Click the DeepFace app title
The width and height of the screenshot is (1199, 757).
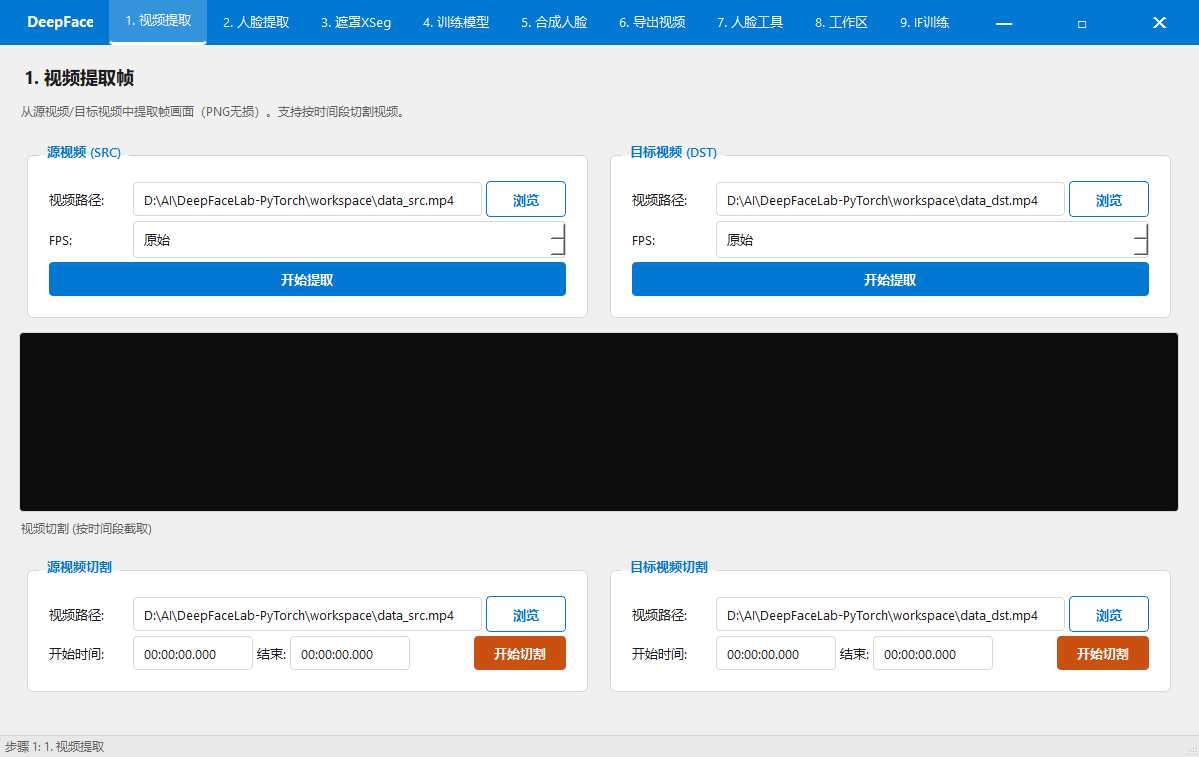click(60, 22)
